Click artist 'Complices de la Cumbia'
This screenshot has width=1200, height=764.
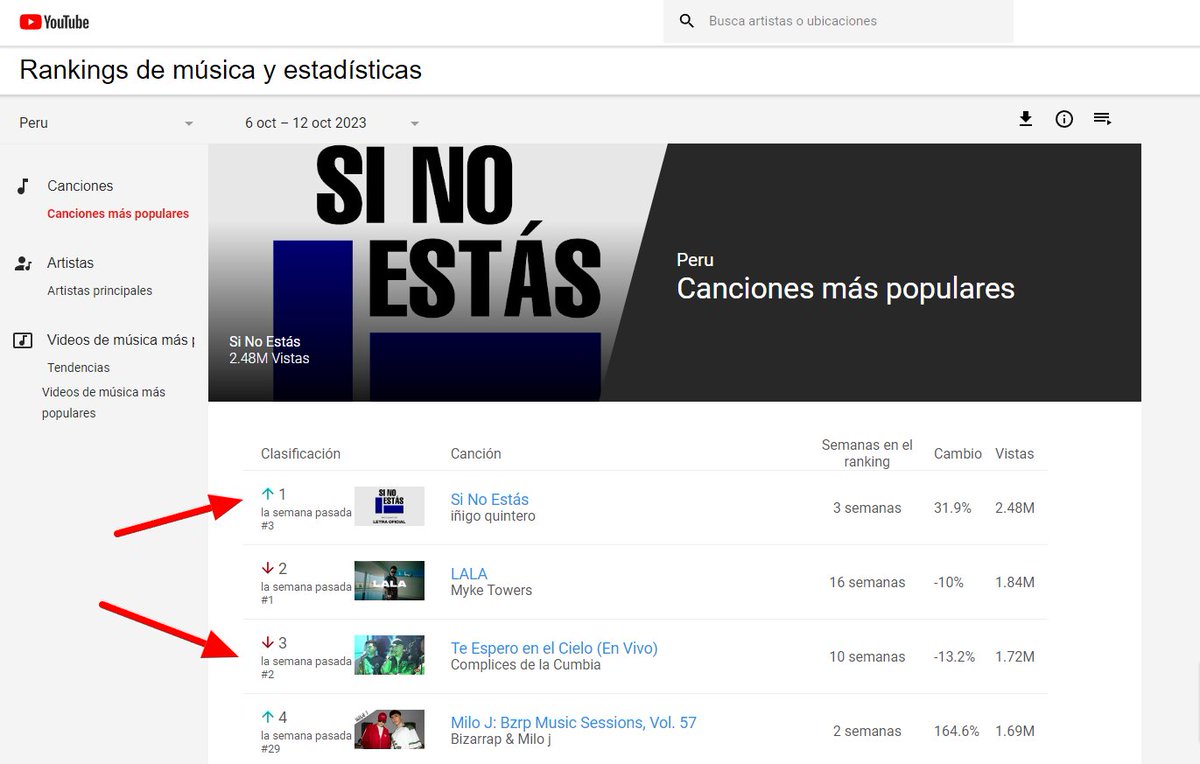[526, 665]
